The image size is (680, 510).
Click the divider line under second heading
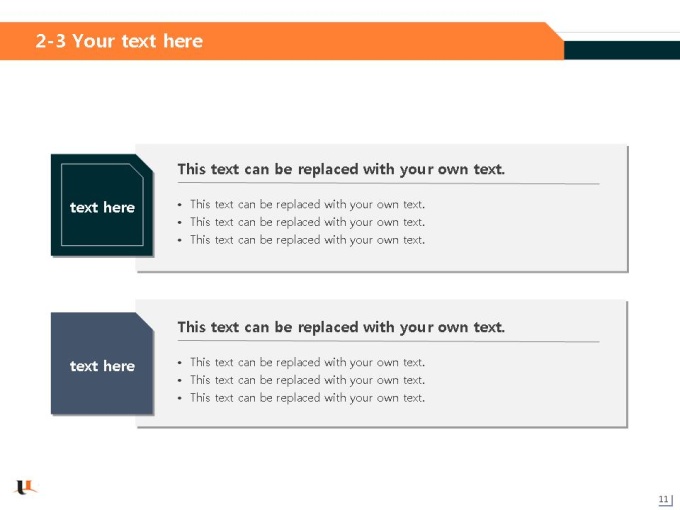[x=389, y=341]
